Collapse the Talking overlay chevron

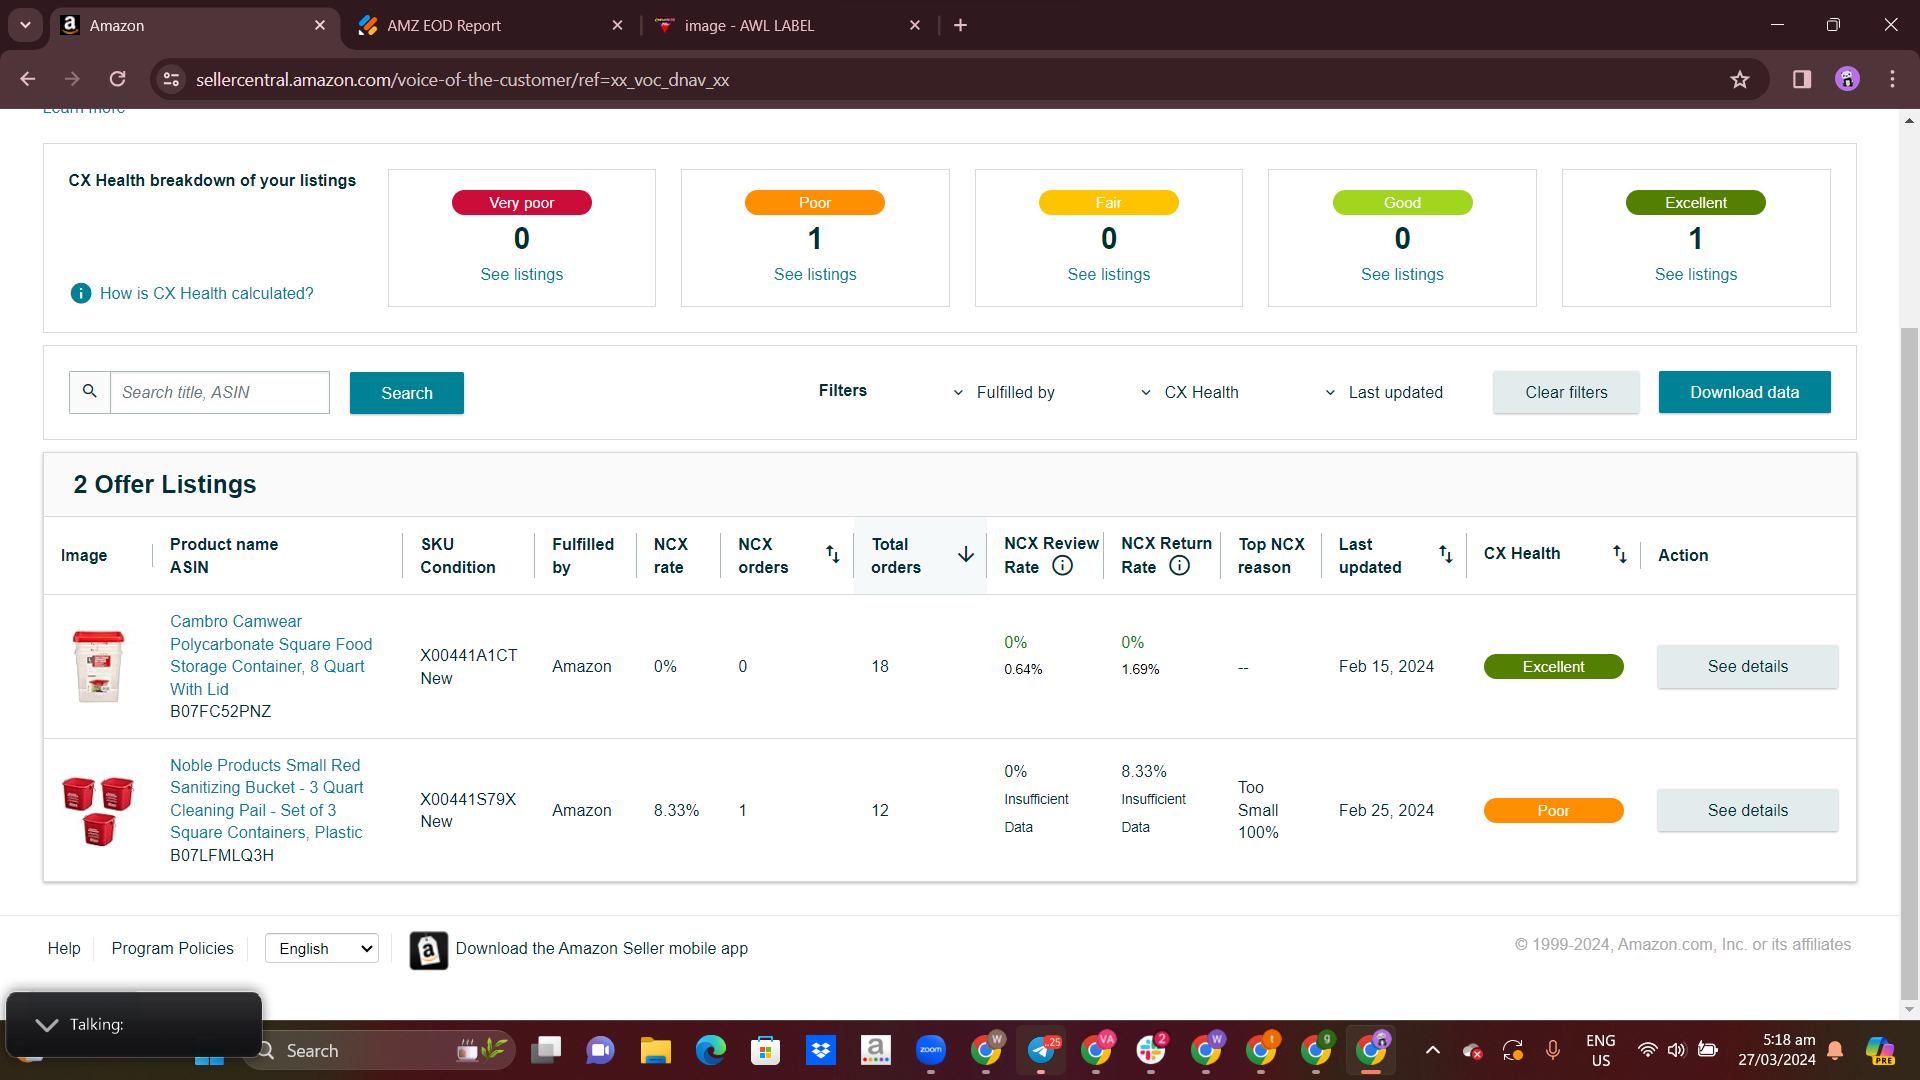(x=46, y=1025)
